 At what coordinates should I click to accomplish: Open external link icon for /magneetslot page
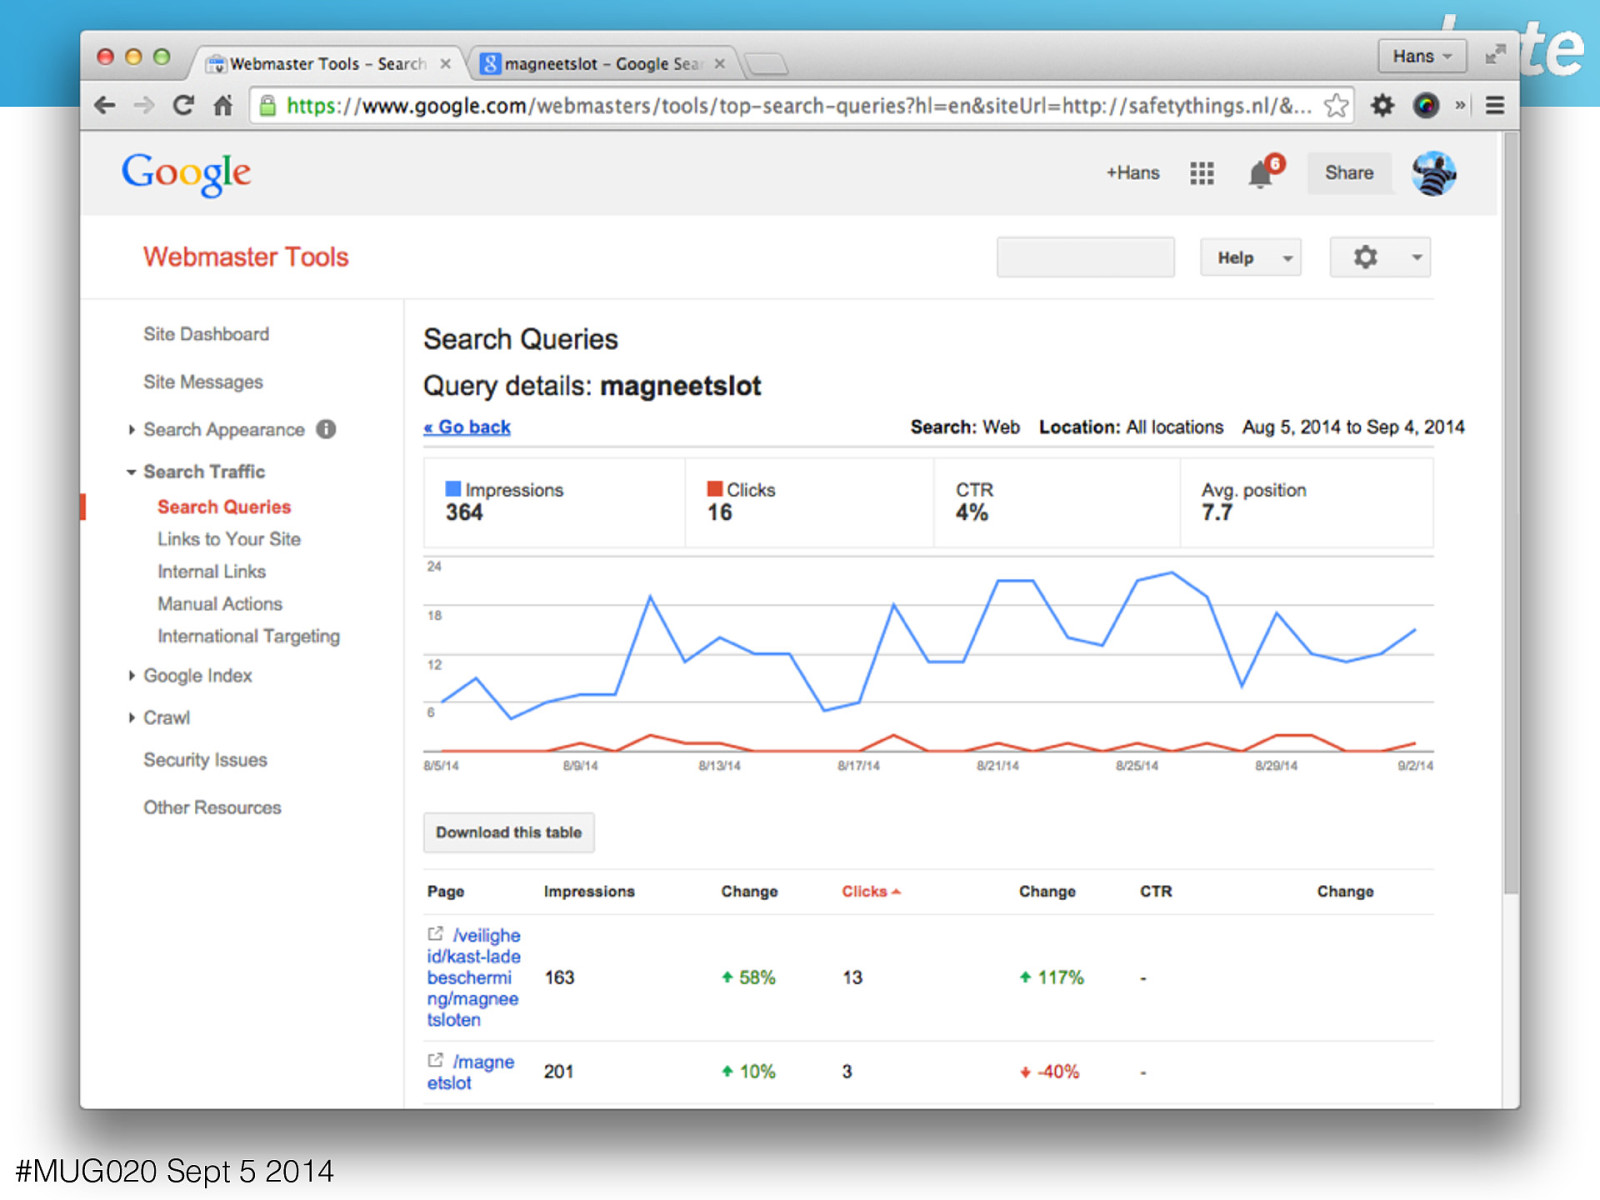pos(435,1060)
